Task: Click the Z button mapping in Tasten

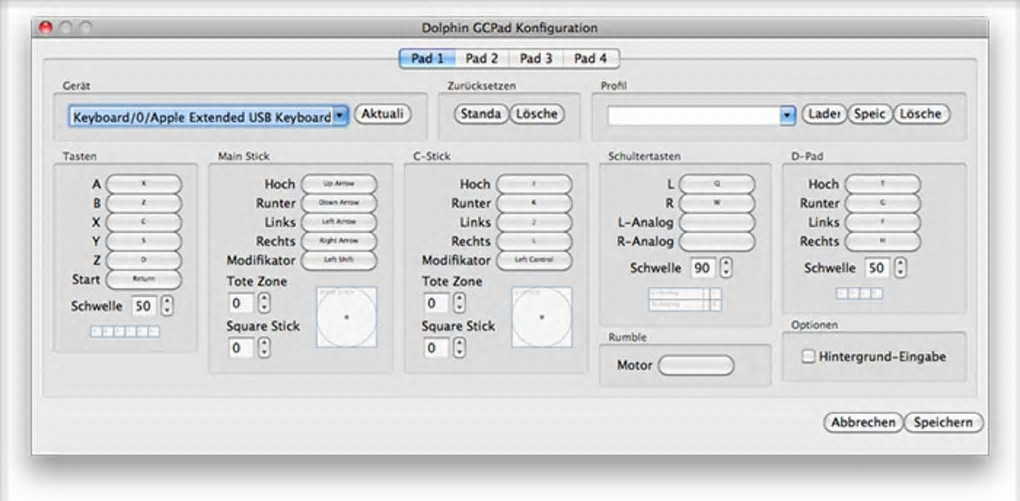Action: pos(144,260)
